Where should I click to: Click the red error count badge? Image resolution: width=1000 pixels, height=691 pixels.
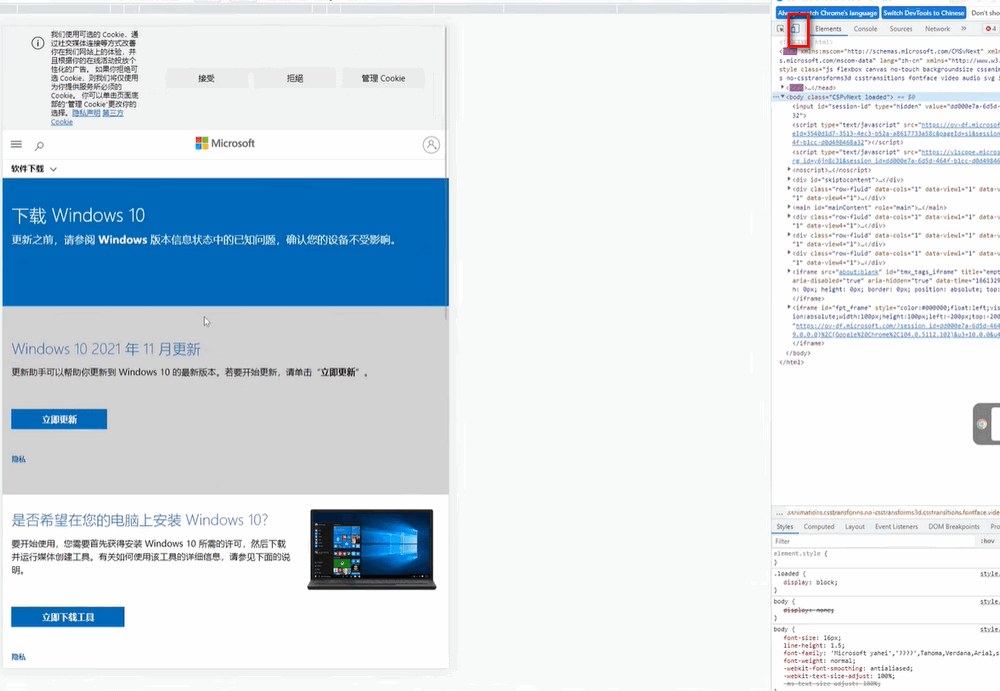pos(990,29)
